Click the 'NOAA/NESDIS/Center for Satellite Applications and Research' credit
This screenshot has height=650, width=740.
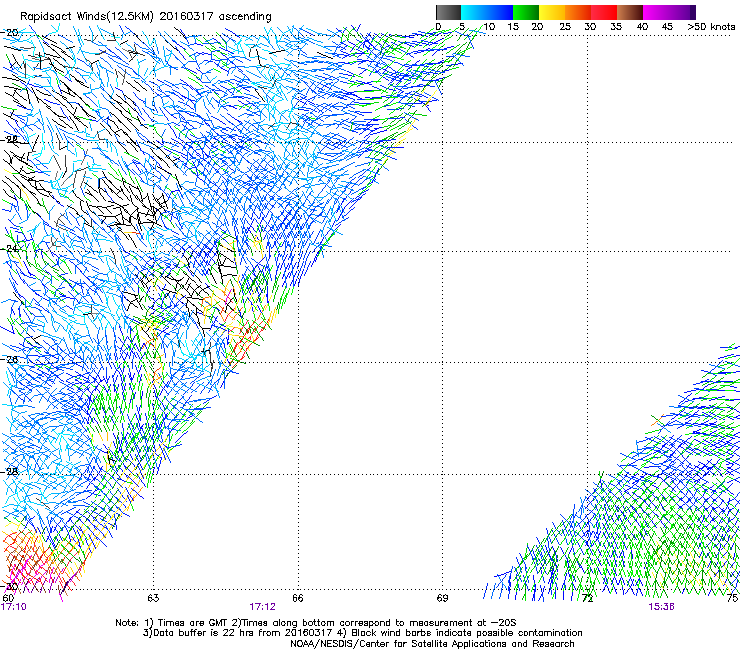pyautogui.click(x=432, y=643)
